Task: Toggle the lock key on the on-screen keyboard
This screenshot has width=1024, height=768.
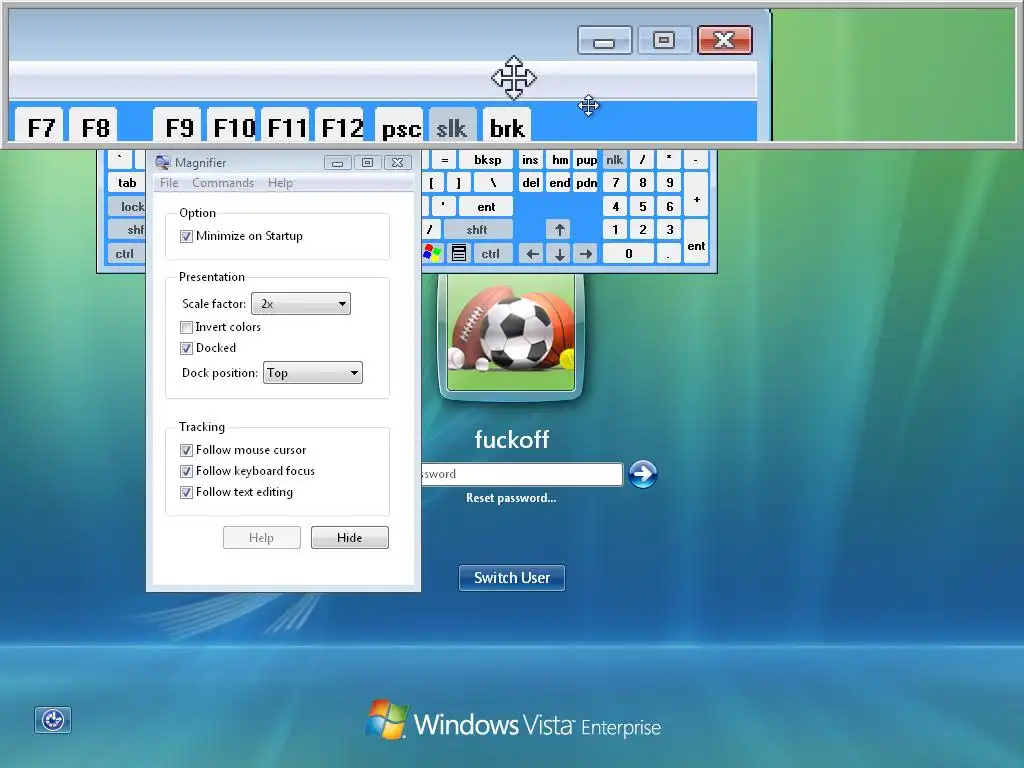Action: [x=128, y=206]
